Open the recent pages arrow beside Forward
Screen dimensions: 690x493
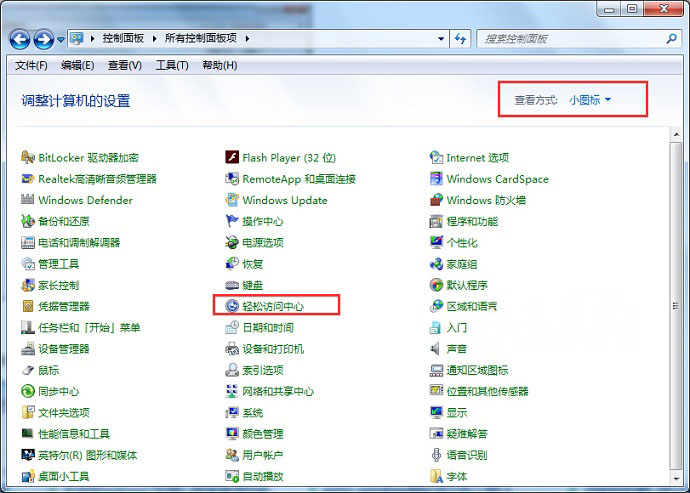pyautogui.click(x=61, y=40)
